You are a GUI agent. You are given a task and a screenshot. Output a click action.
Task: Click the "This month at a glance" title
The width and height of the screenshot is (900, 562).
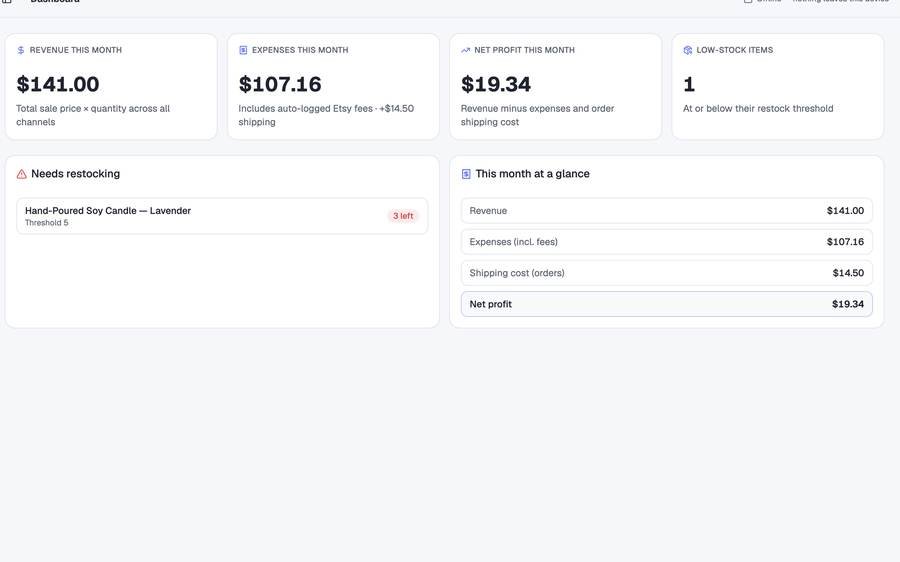pos(533,173)
